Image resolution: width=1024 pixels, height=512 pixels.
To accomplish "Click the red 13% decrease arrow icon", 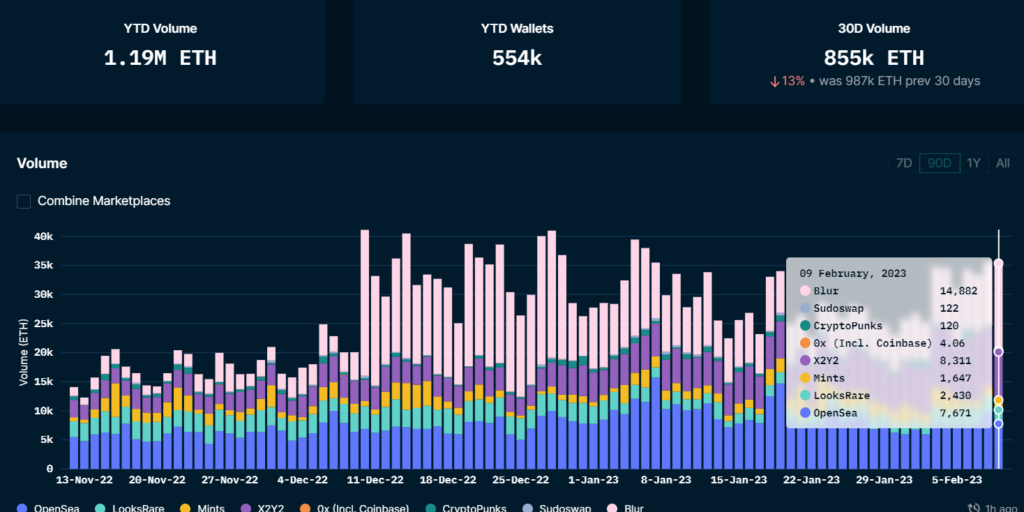I will pyautogui.click(x=775, y=81).
